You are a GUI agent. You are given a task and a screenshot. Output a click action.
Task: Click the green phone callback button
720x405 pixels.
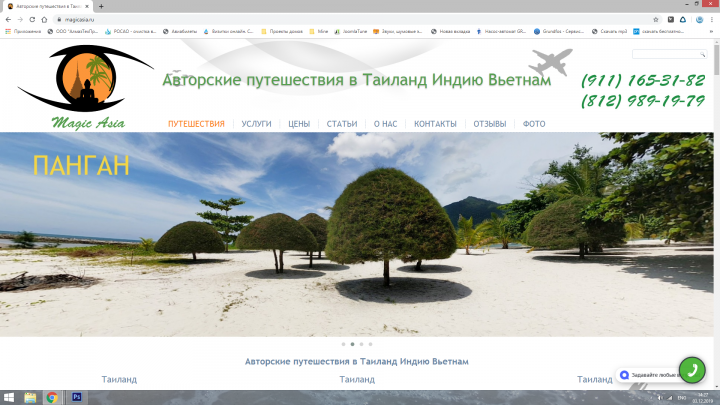pos(692,370)
